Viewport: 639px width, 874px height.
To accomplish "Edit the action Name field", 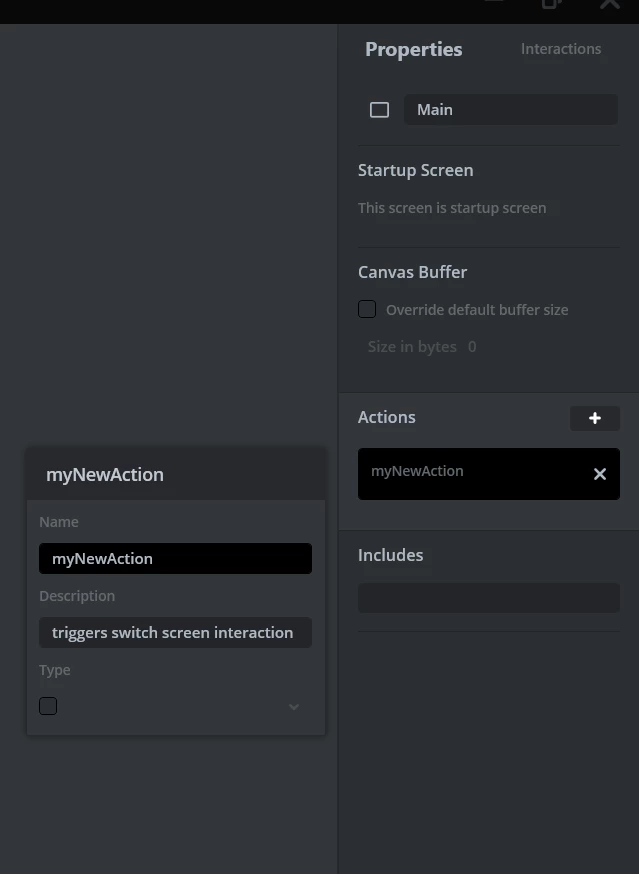I will click(175, 559).
